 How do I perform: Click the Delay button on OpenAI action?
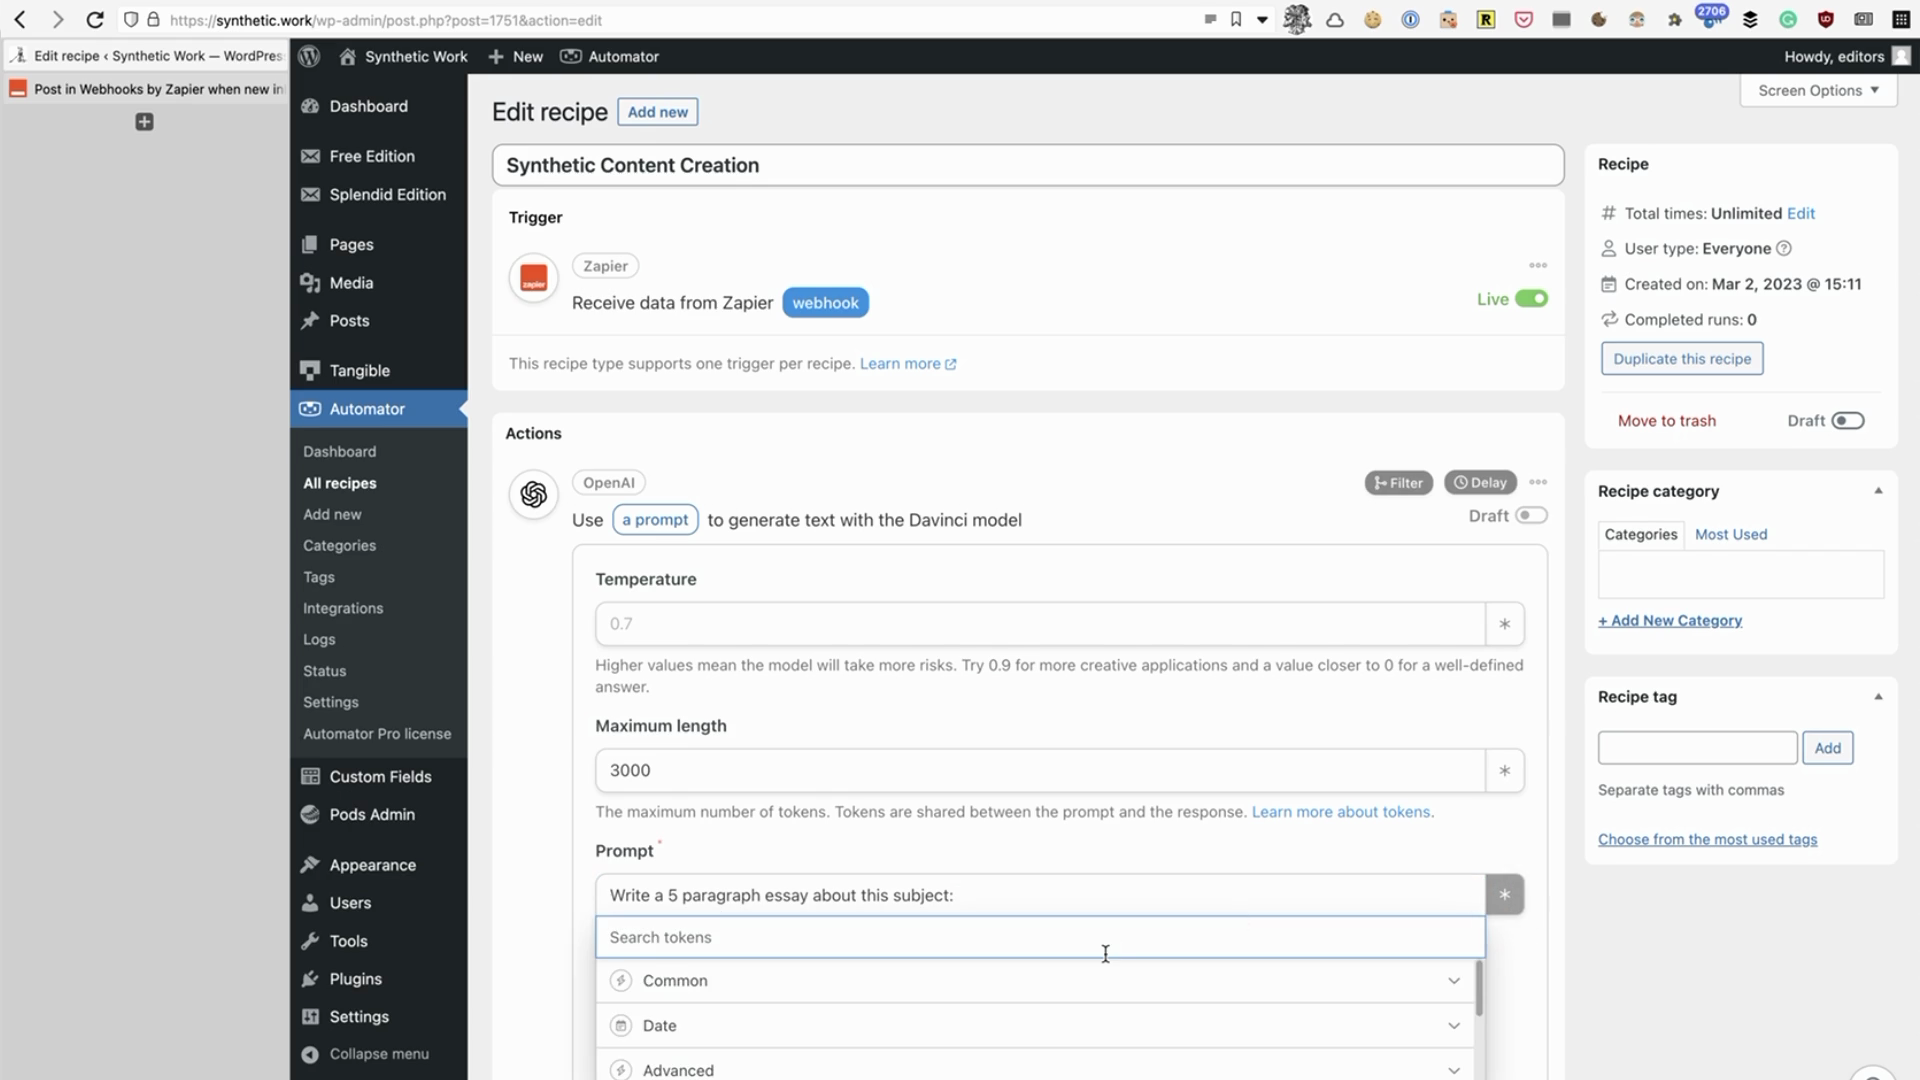(1480, 483)
